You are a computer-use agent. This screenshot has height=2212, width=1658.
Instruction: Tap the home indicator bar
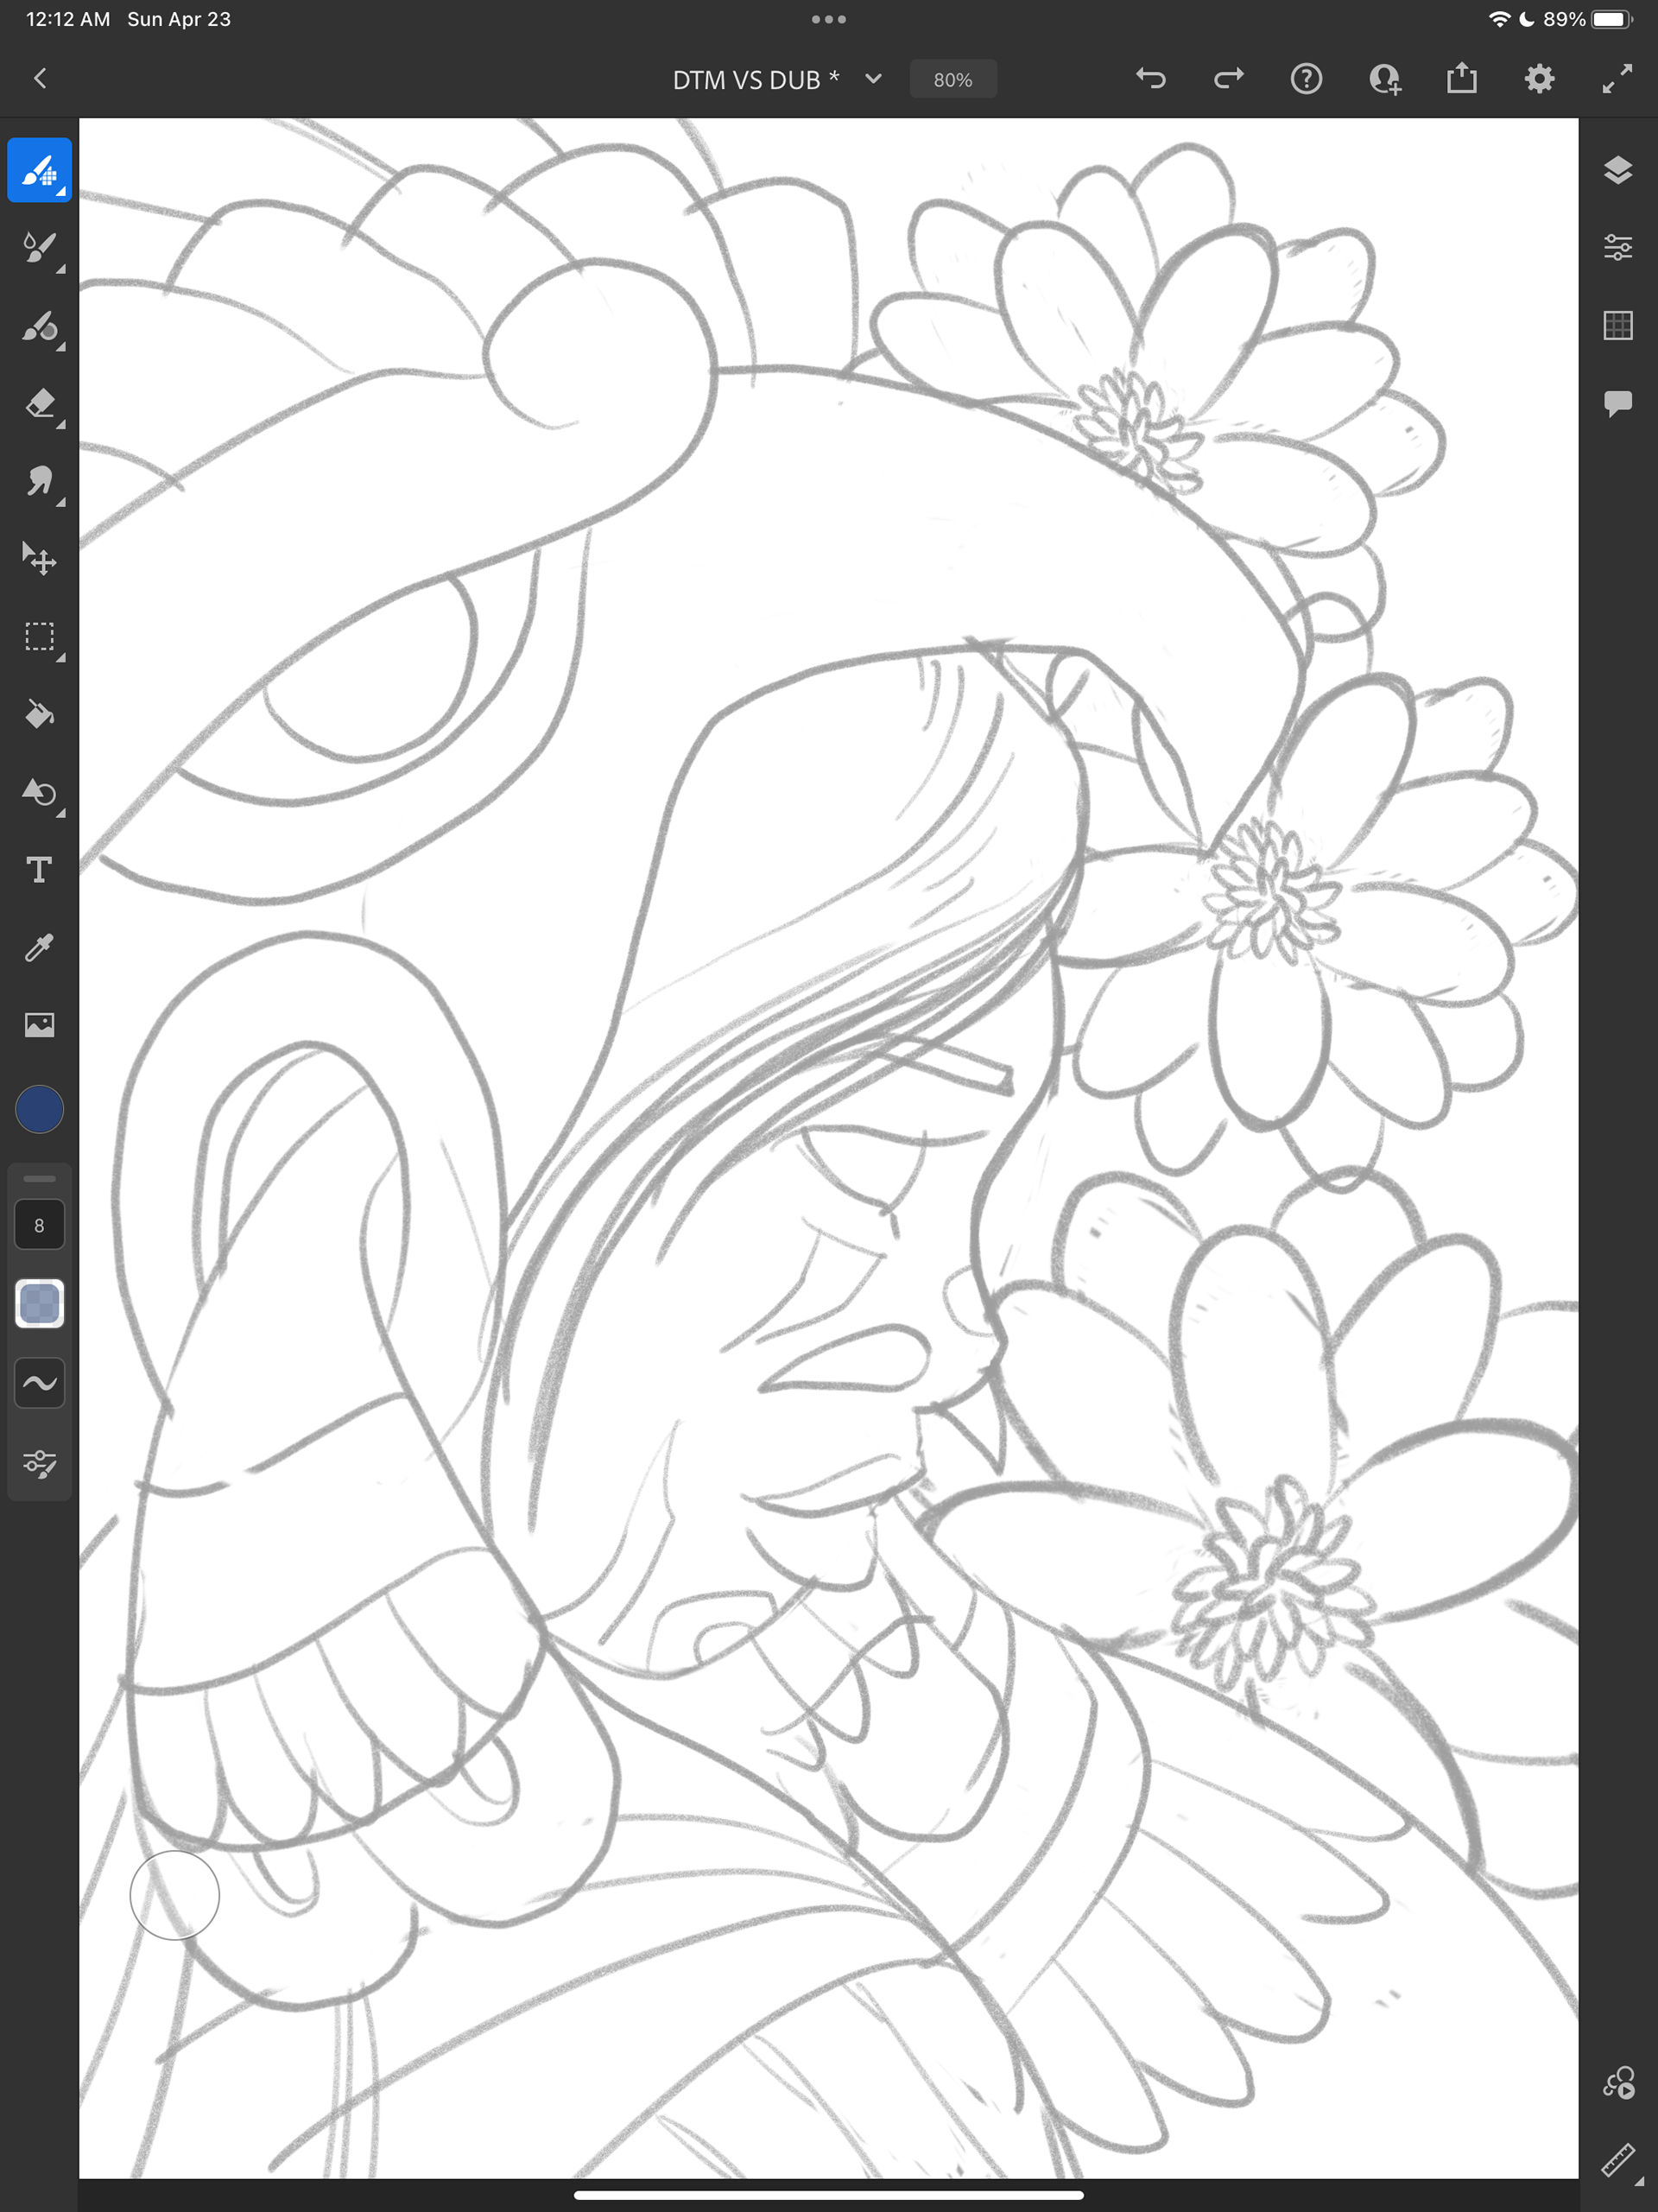[829, 2196]
